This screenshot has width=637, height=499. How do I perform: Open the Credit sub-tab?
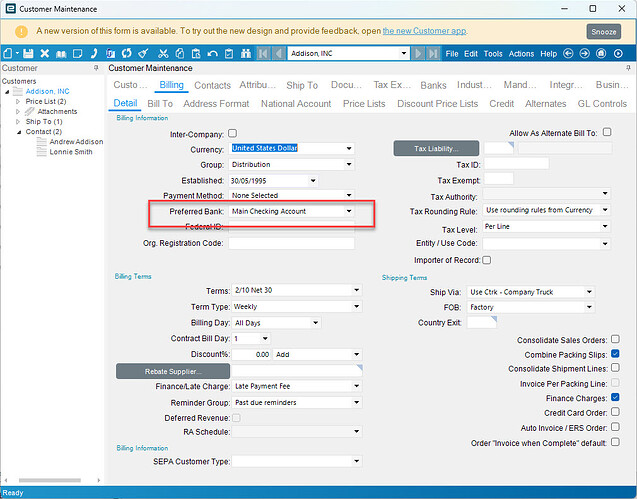coord(502,104)
